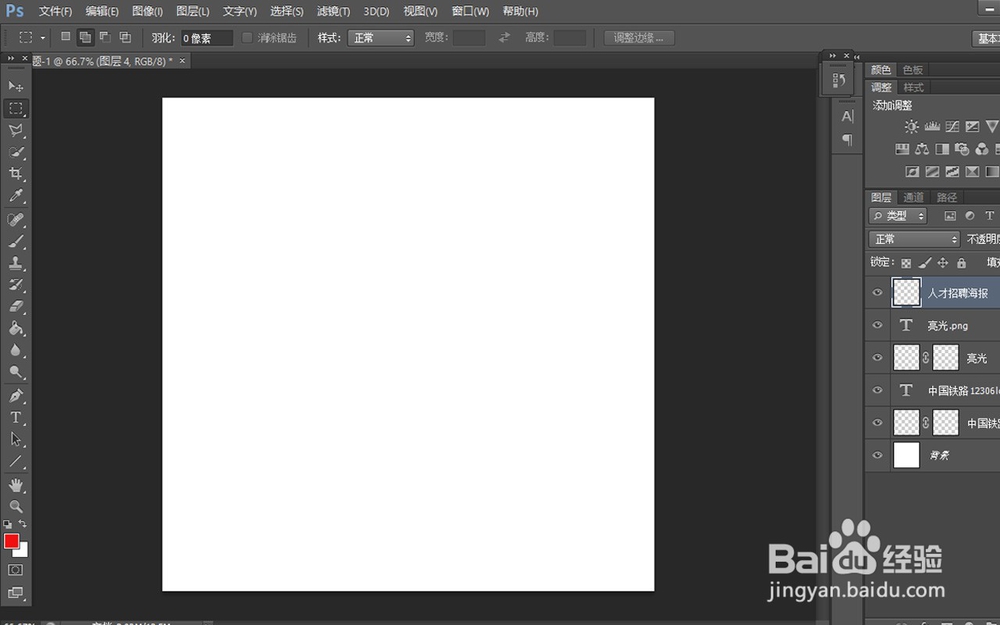Hide the 中国铁路 12306 text layer
1000x625 pixels.
pos(878,390)
